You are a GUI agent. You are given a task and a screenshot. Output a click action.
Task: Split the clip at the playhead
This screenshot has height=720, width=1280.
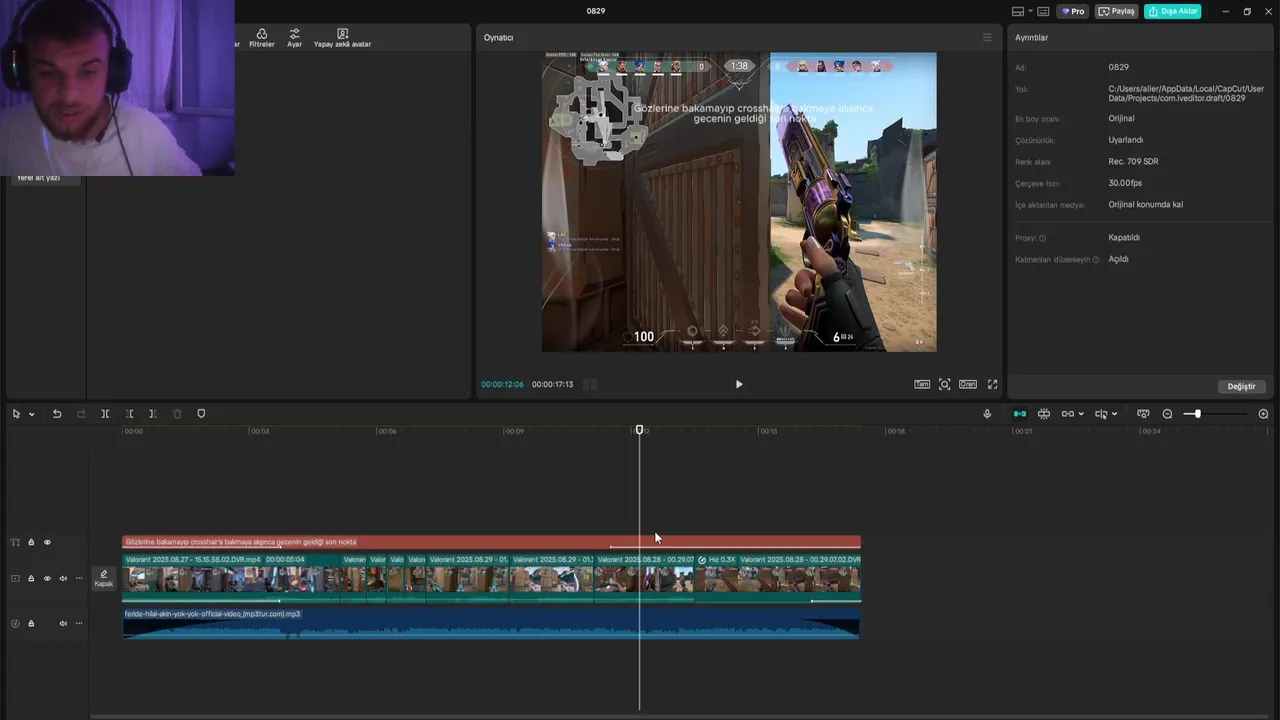pyautogui.click(x=105, y=414)
